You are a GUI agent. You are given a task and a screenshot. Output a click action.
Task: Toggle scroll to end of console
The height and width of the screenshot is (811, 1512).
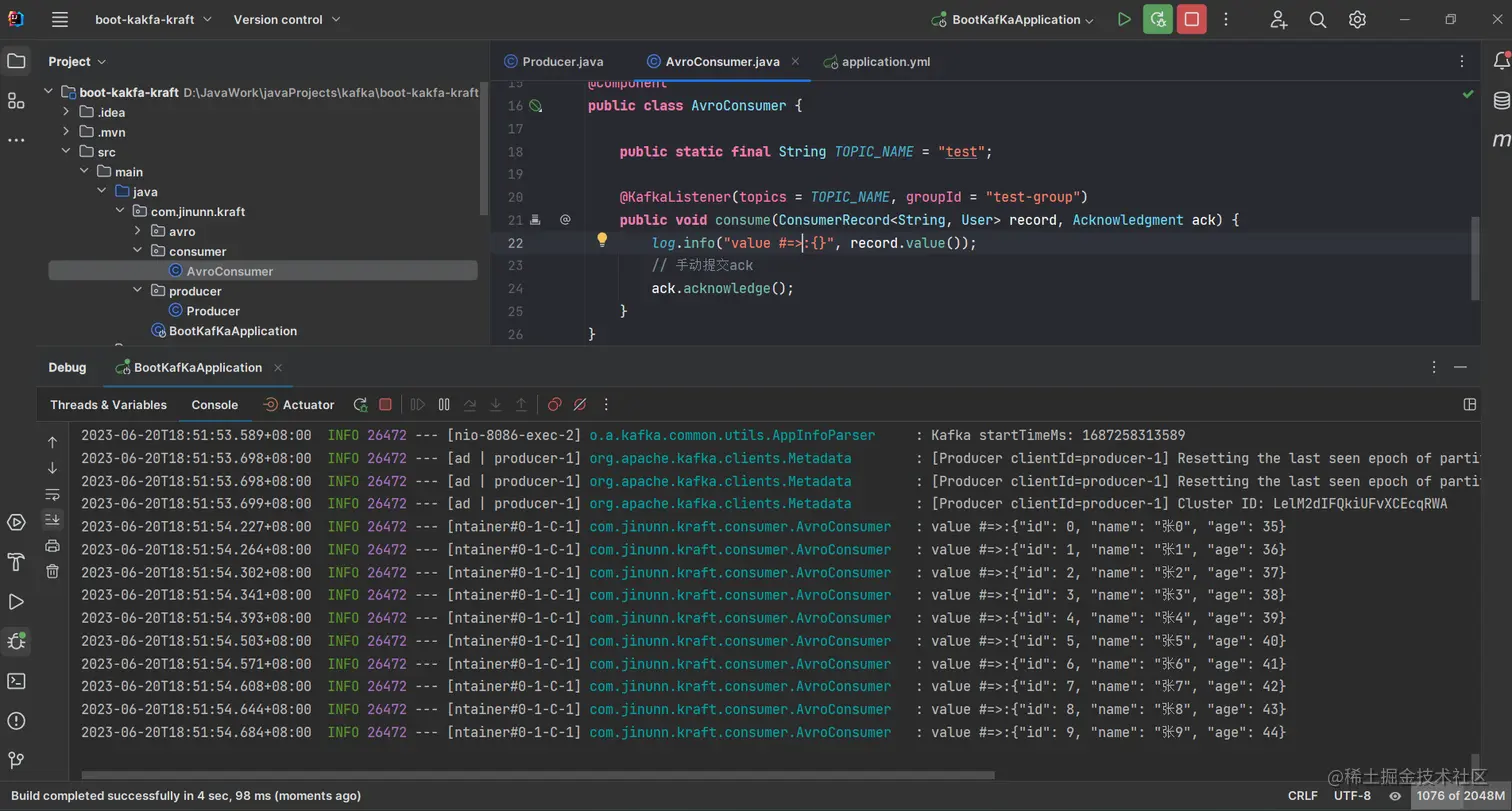pyautogui.click(x=53, y=519)
